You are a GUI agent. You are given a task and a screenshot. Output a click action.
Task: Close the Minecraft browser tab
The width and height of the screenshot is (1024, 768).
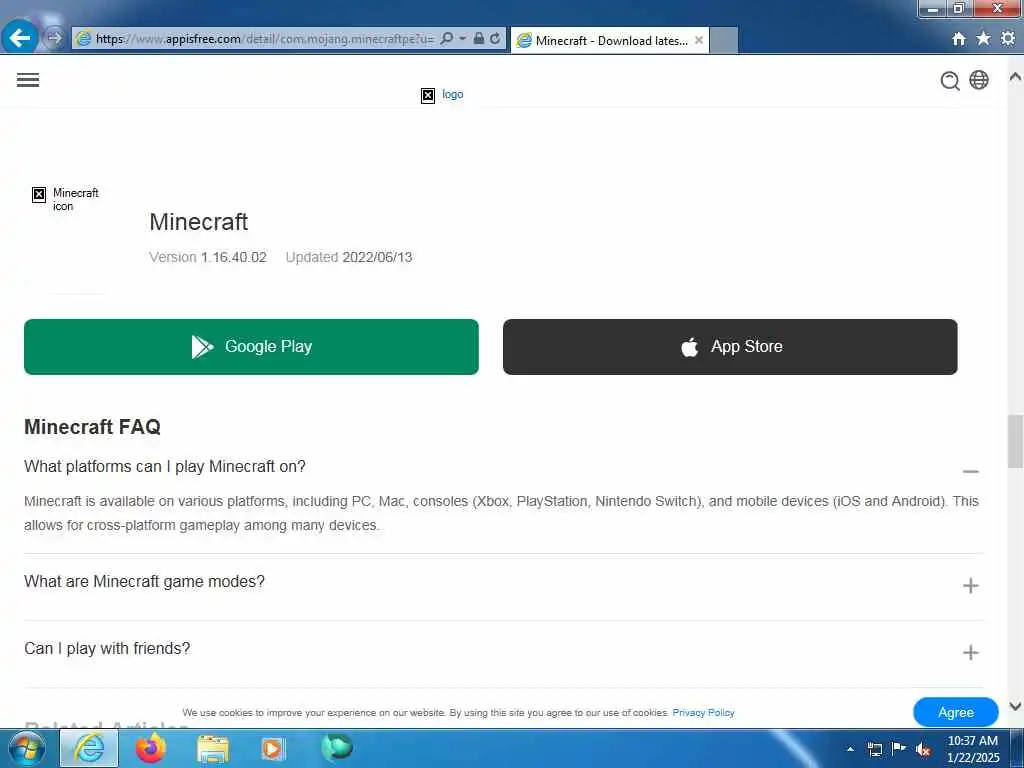(x=699, y=40)
